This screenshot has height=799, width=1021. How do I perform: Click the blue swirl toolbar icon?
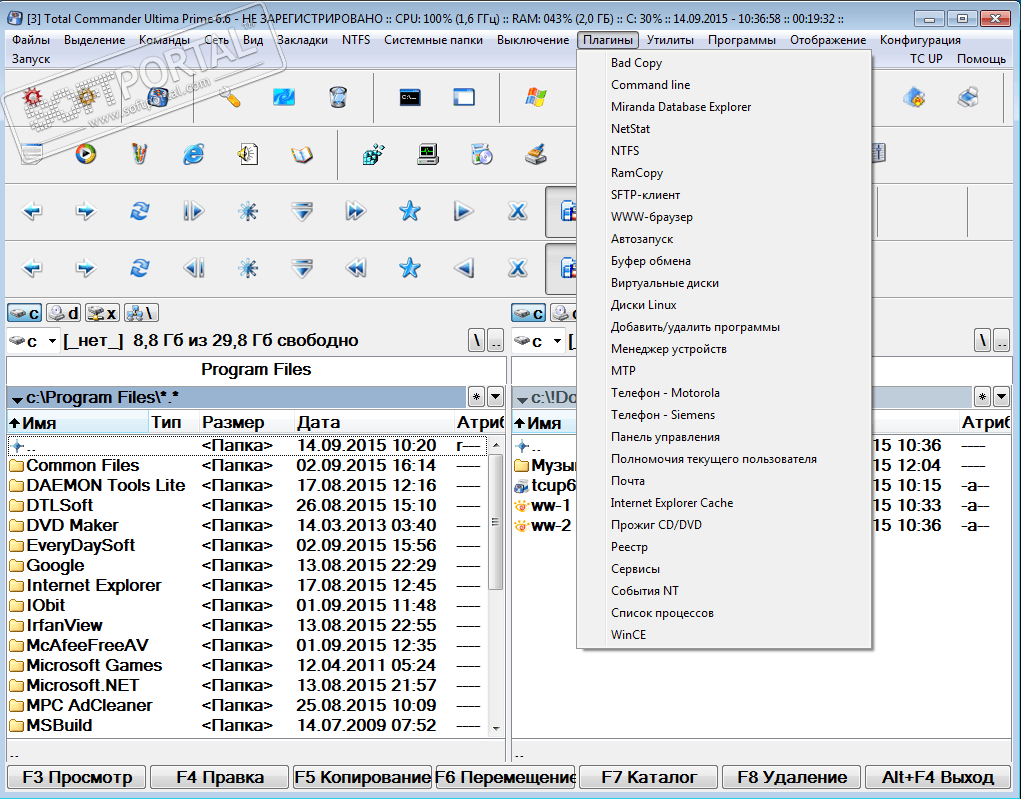[x=284, y=98]
